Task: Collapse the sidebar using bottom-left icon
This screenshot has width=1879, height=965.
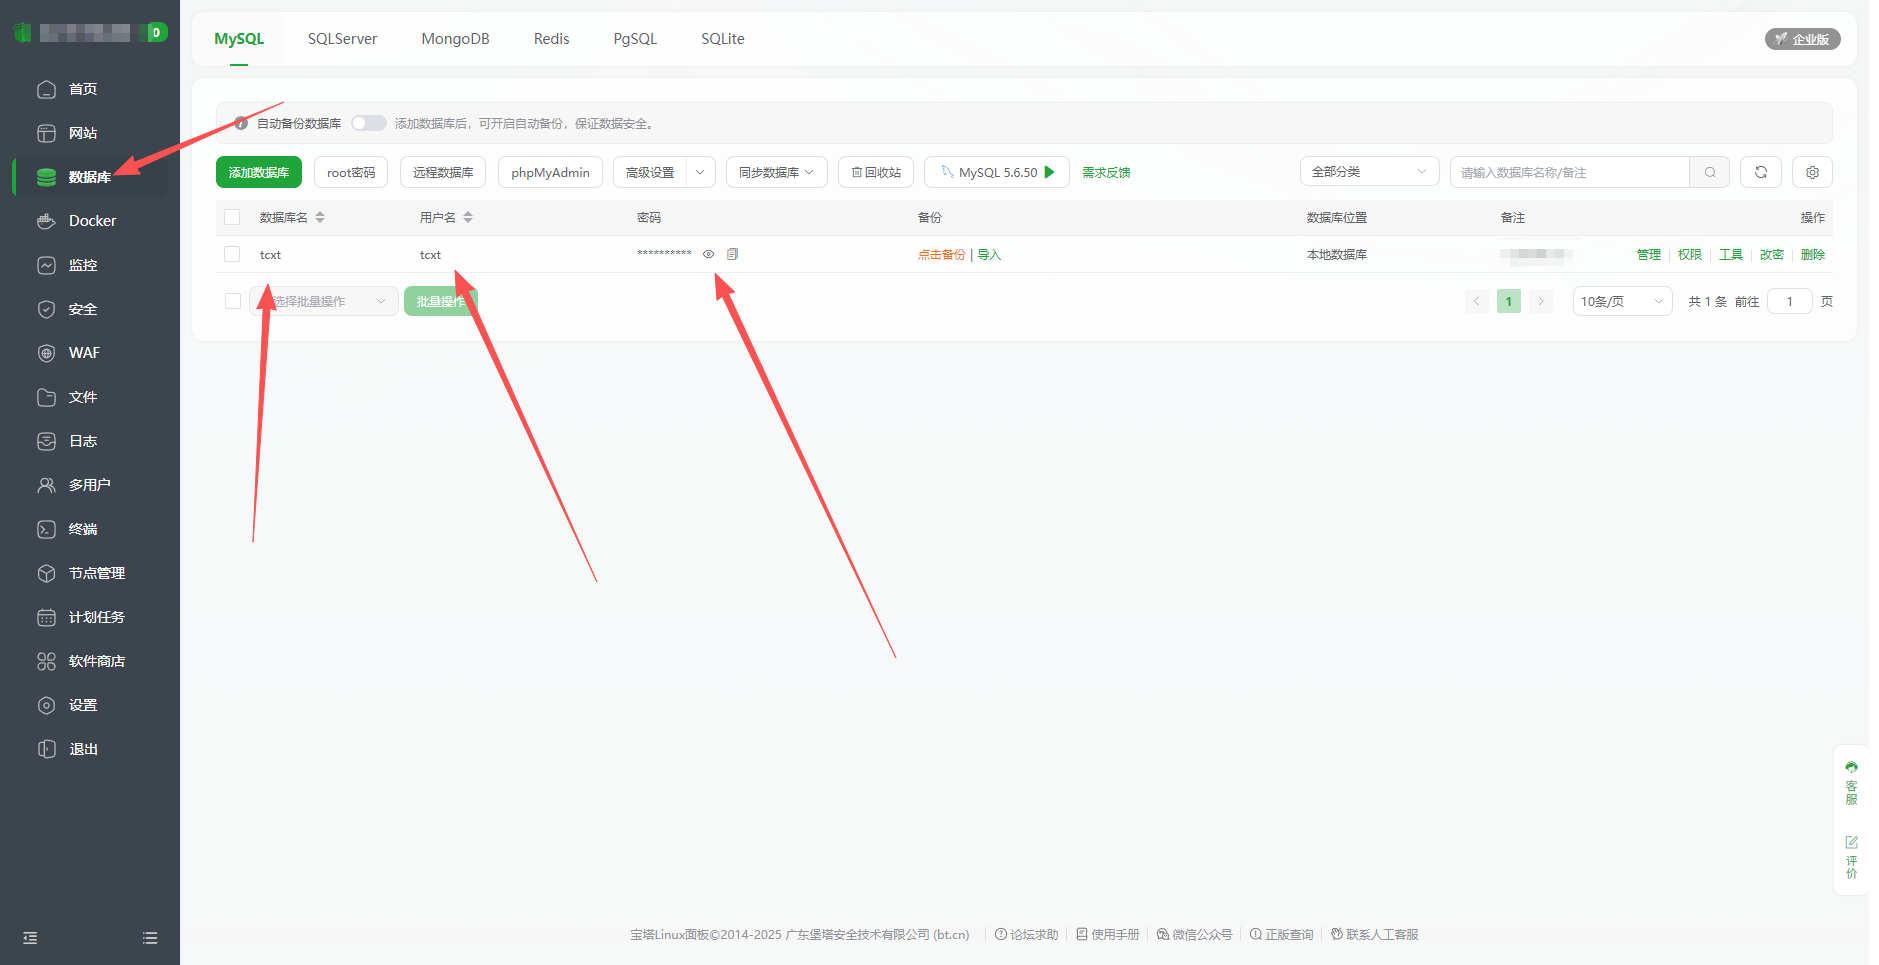Action: click(x=30, y=938)
